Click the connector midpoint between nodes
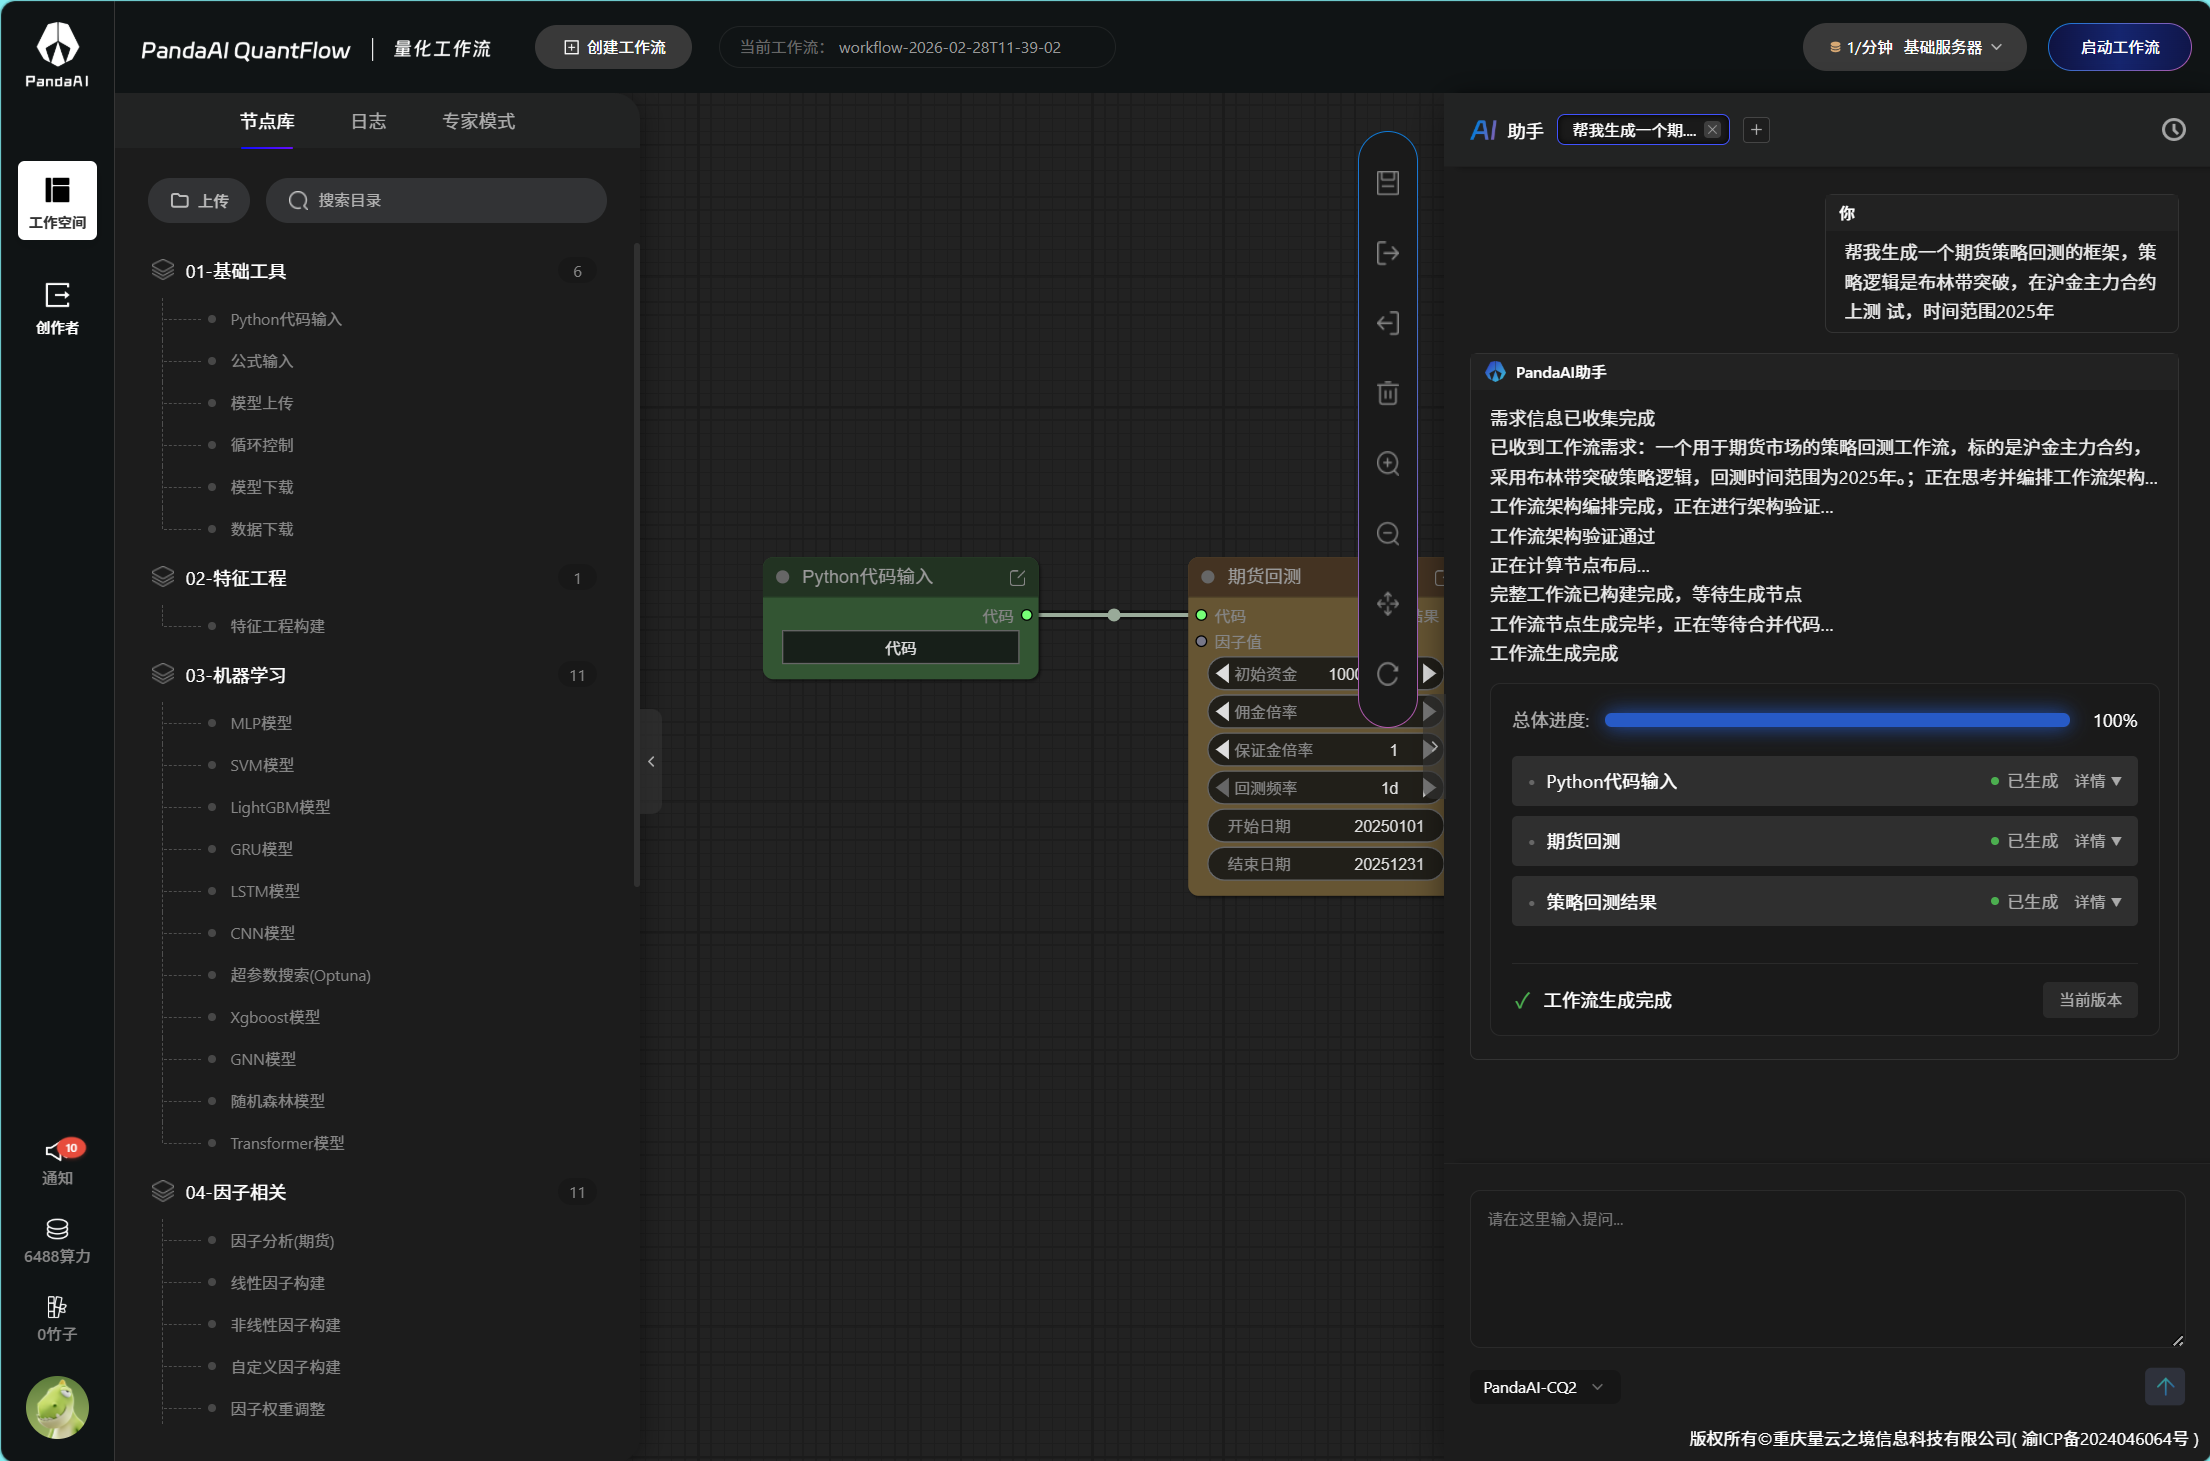 [x=1114, y=615]
